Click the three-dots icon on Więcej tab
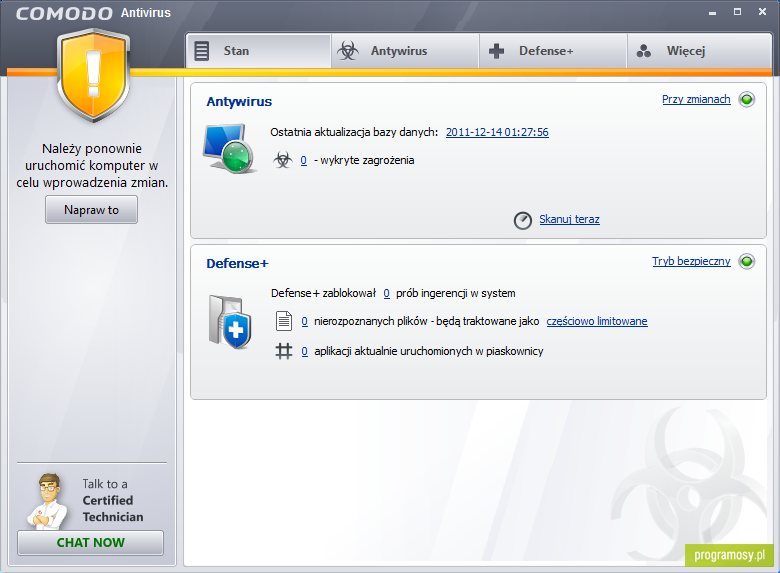This screenshot has width=780, height=573. [644, 51]
